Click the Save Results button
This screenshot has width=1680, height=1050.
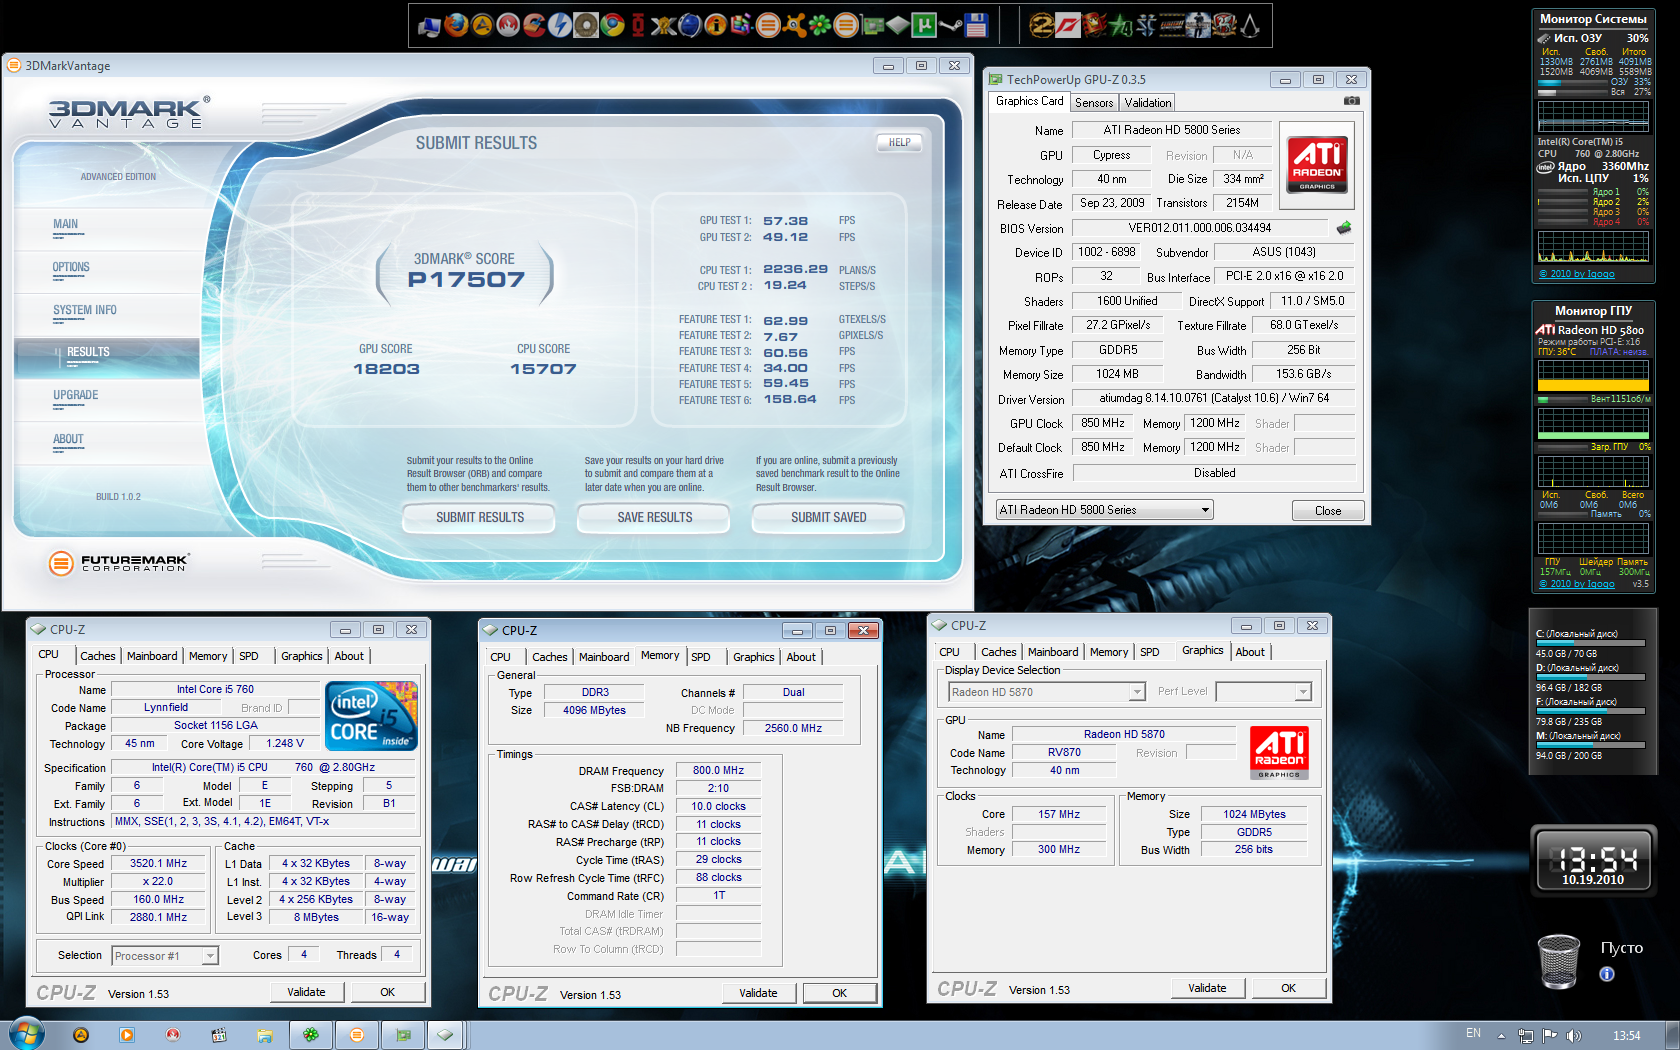[654, 517]
